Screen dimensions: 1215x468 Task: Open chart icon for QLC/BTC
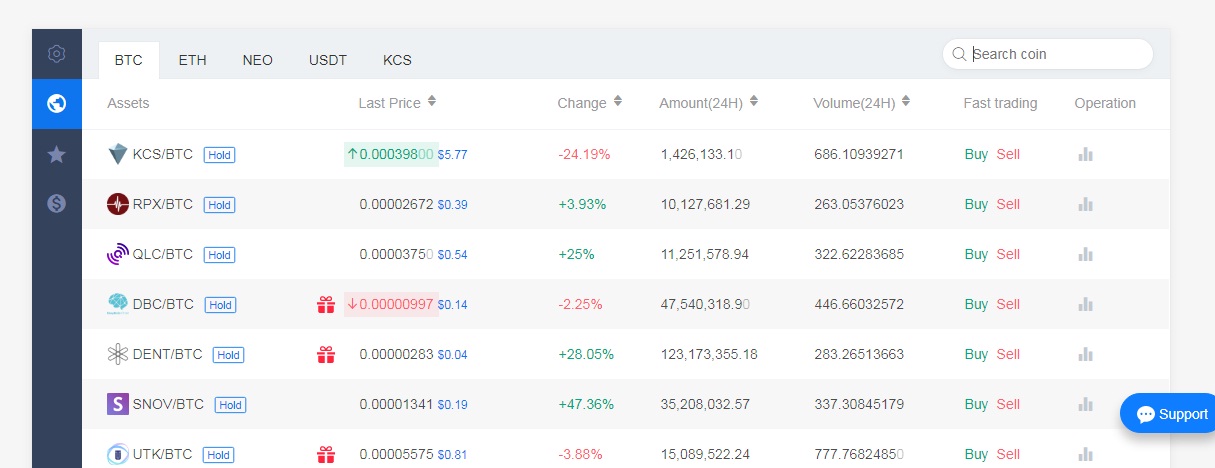pos(1085,254)
